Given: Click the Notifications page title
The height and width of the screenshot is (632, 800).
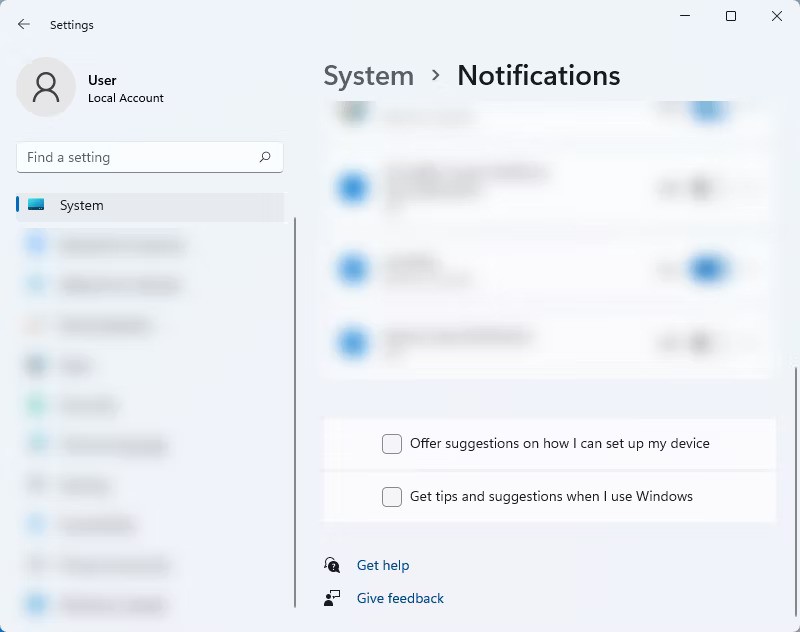Looking at the screenshot, I should tap(538, 75).
